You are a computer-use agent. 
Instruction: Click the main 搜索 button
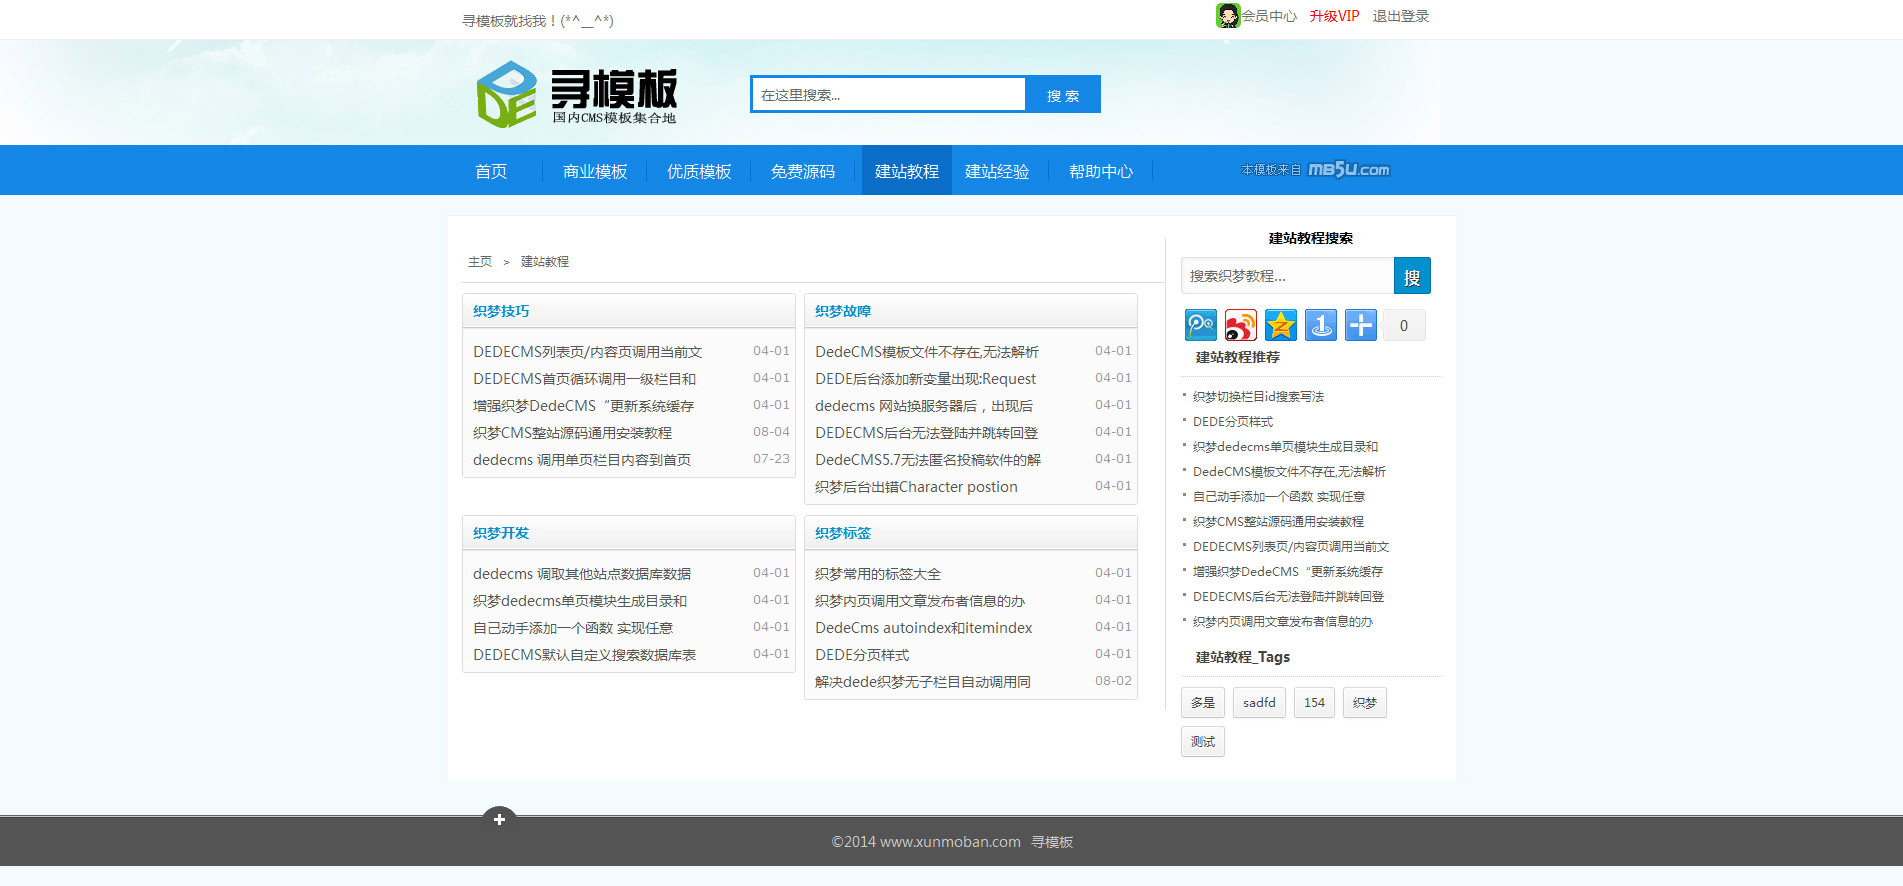(x=1062, y=95)
